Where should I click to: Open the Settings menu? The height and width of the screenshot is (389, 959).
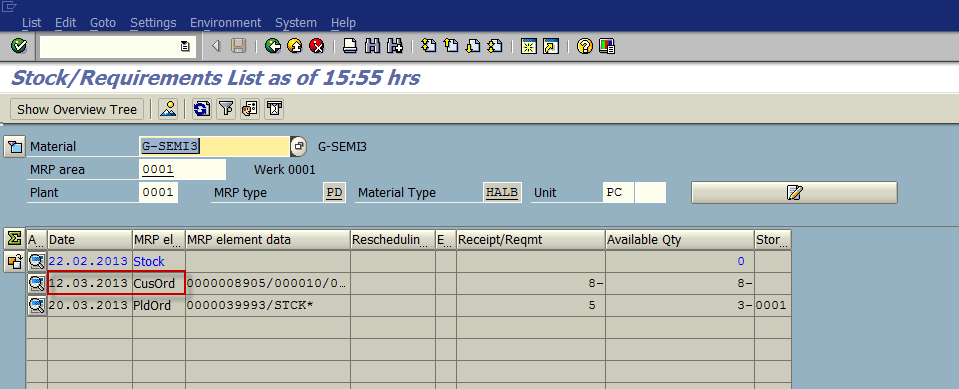pyautogui.click(x=153, y=23)
